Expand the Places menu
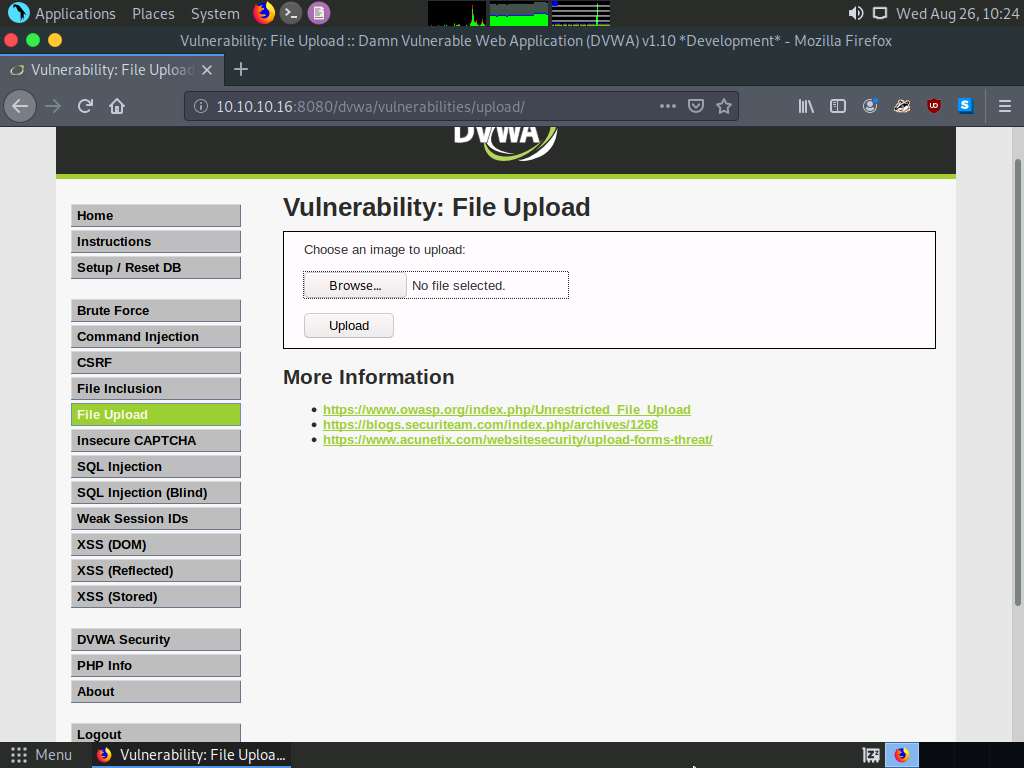Viewport: 1024px width, 768px height. coord(152,13)
